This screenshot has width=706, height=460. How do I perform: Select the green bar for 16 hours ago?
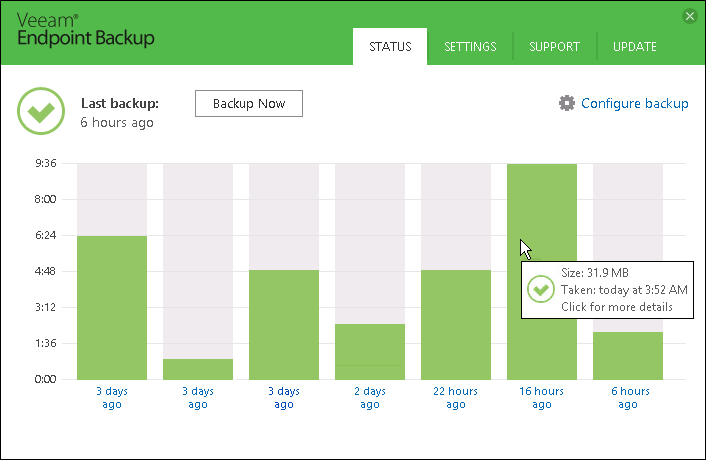[x=541, y=220]
